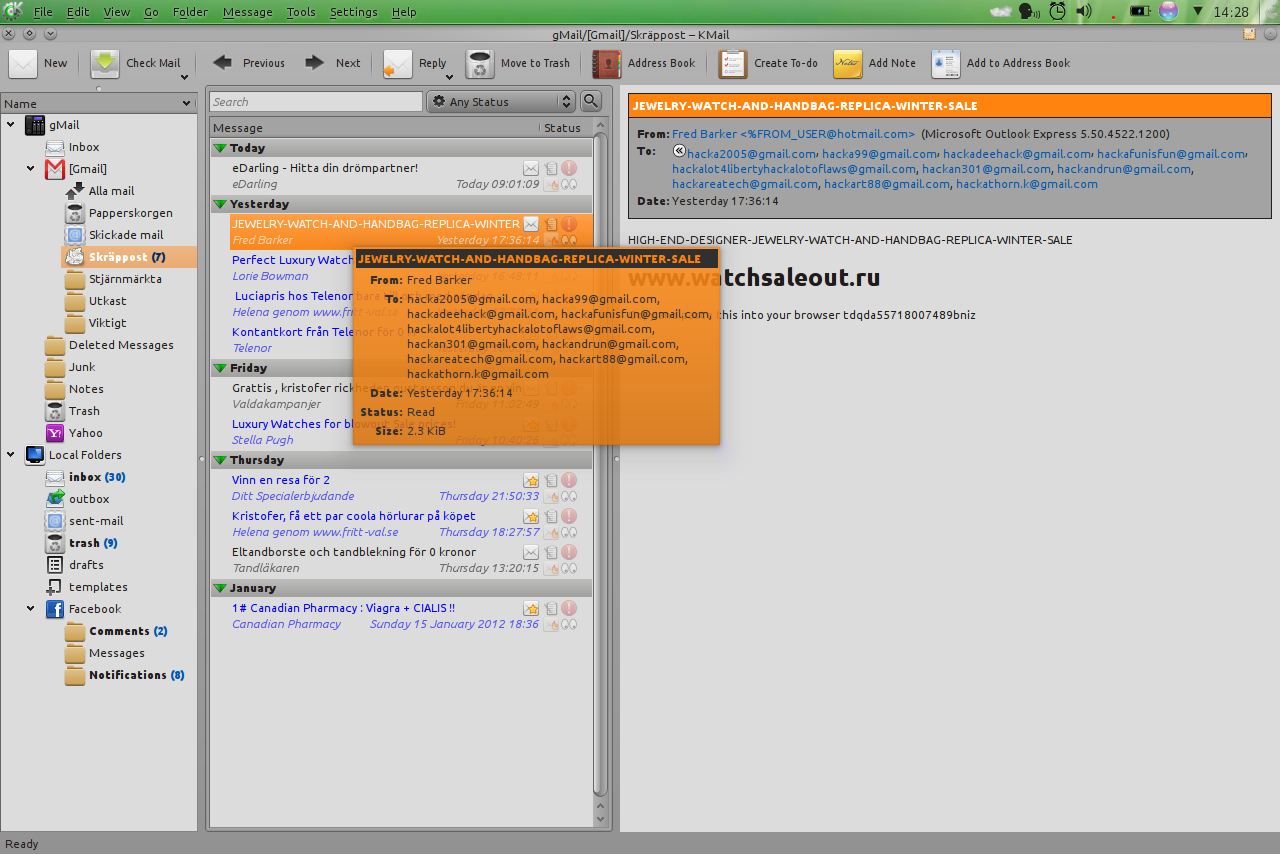Click the Create To-do clipboard icon
Viewport: 1280px width, 854px height.
(x=733, y=63)
